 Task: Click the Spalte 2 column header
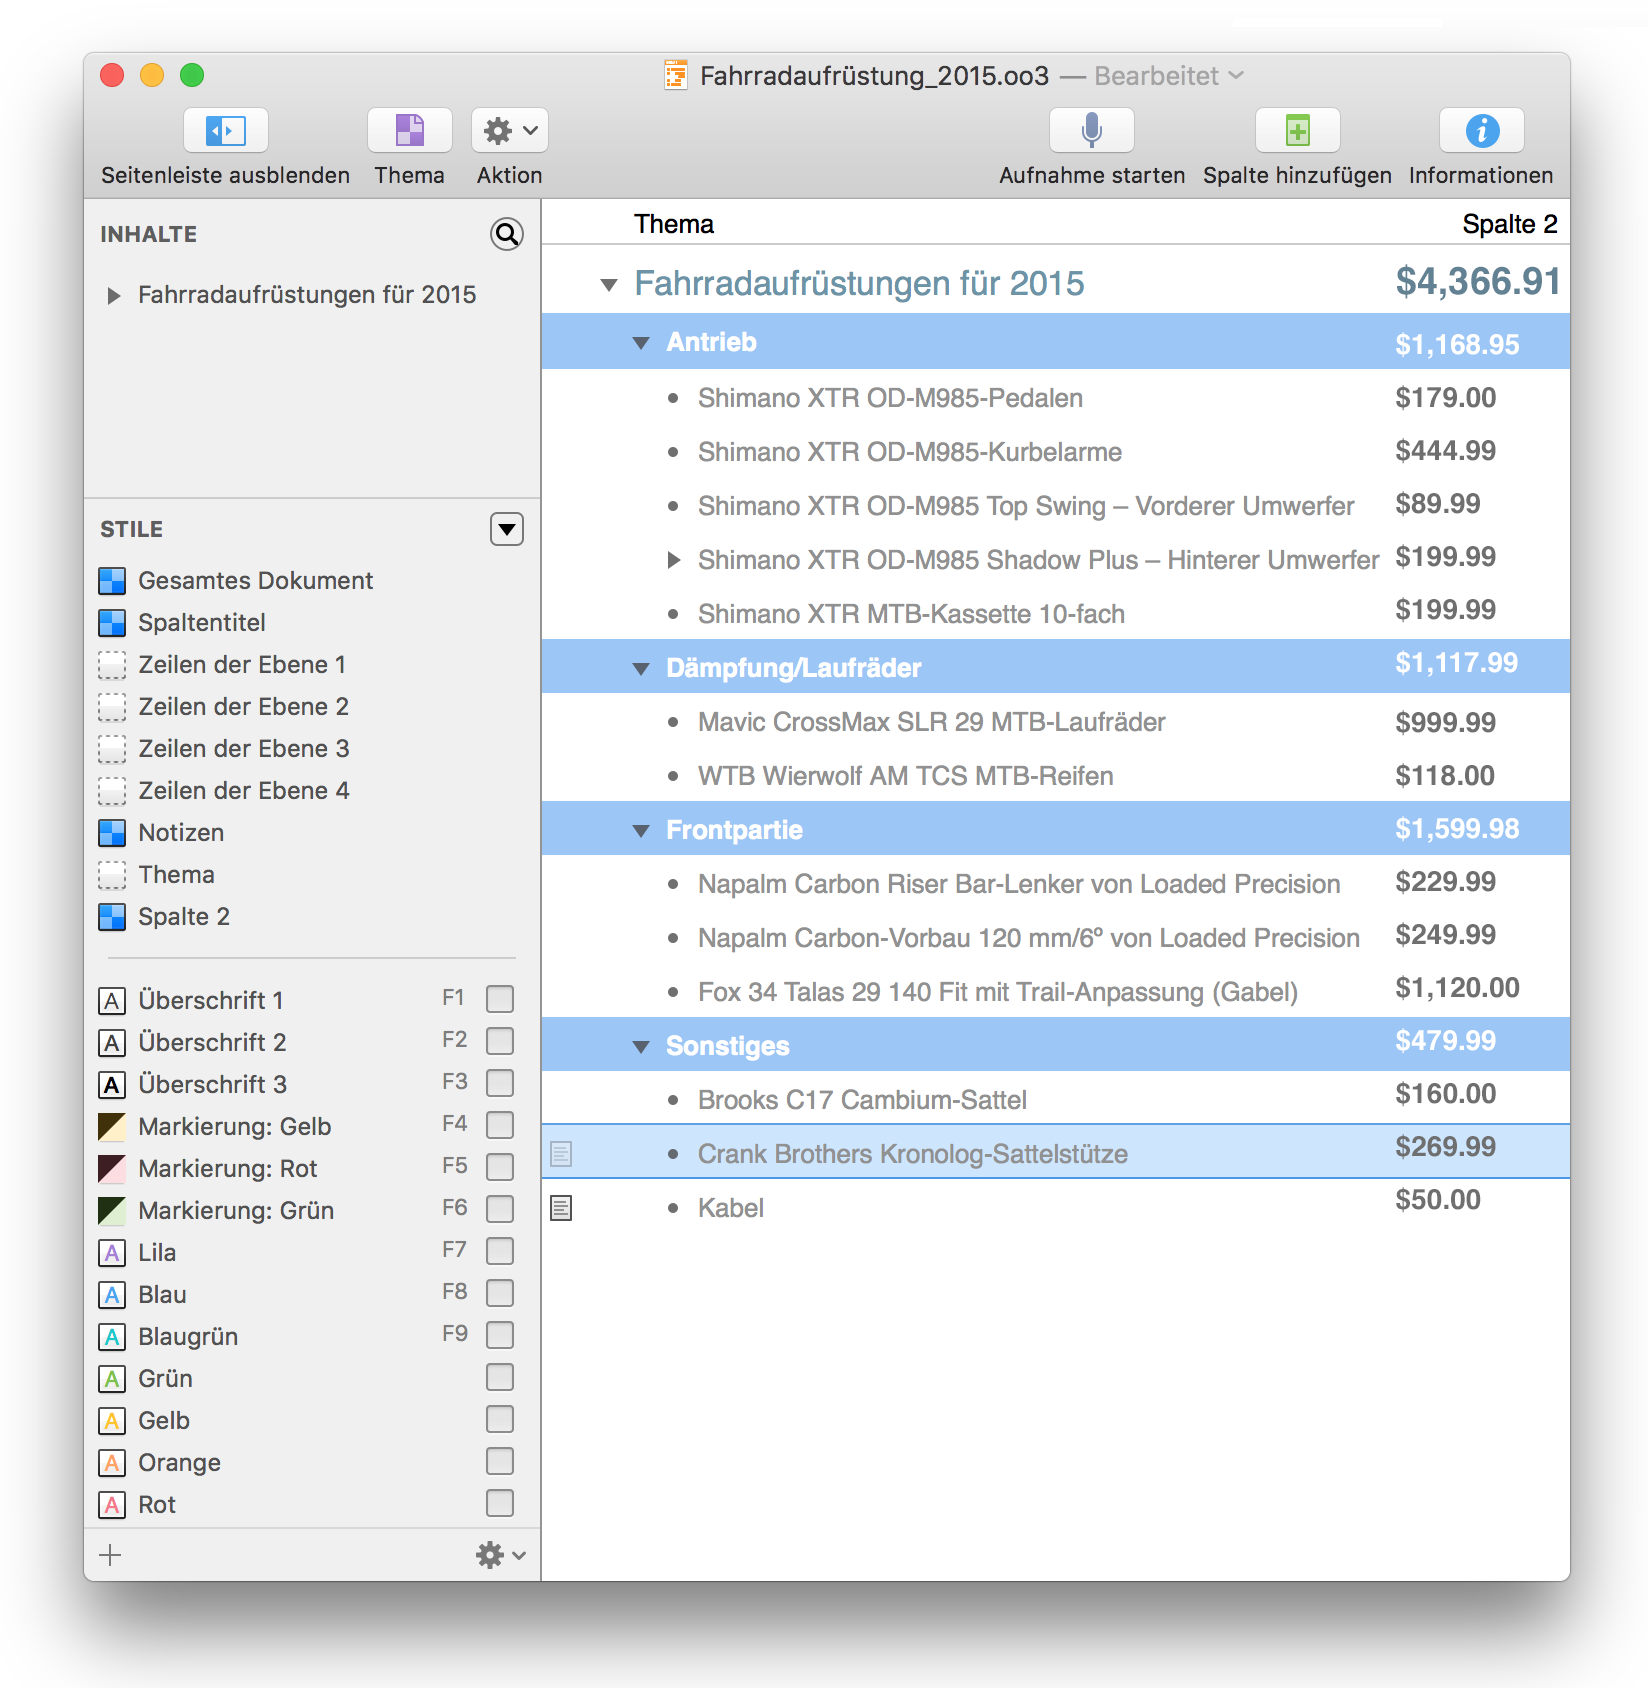(1509, 224)
